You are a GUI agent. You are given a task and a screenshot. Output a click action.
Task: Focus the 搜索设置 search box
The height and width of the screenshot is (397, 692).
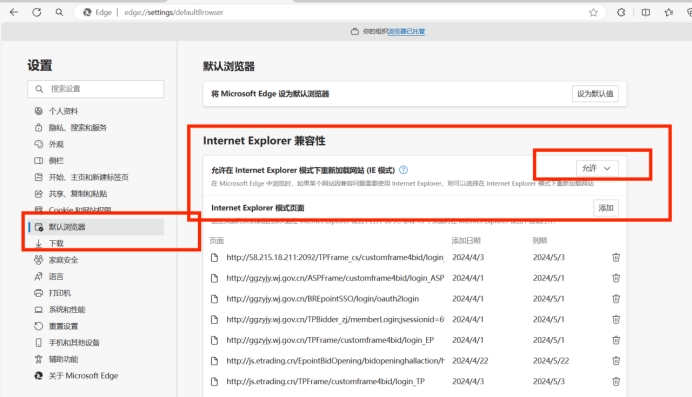(95, 89)
